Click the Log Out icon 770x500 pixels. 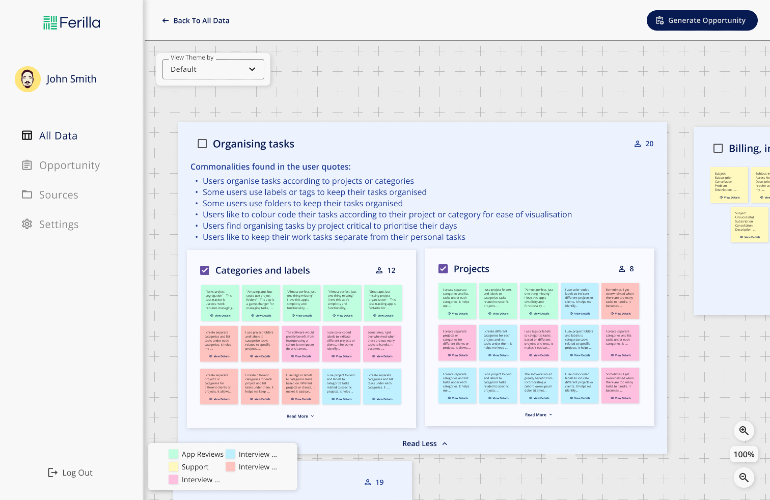click(52, 472)
